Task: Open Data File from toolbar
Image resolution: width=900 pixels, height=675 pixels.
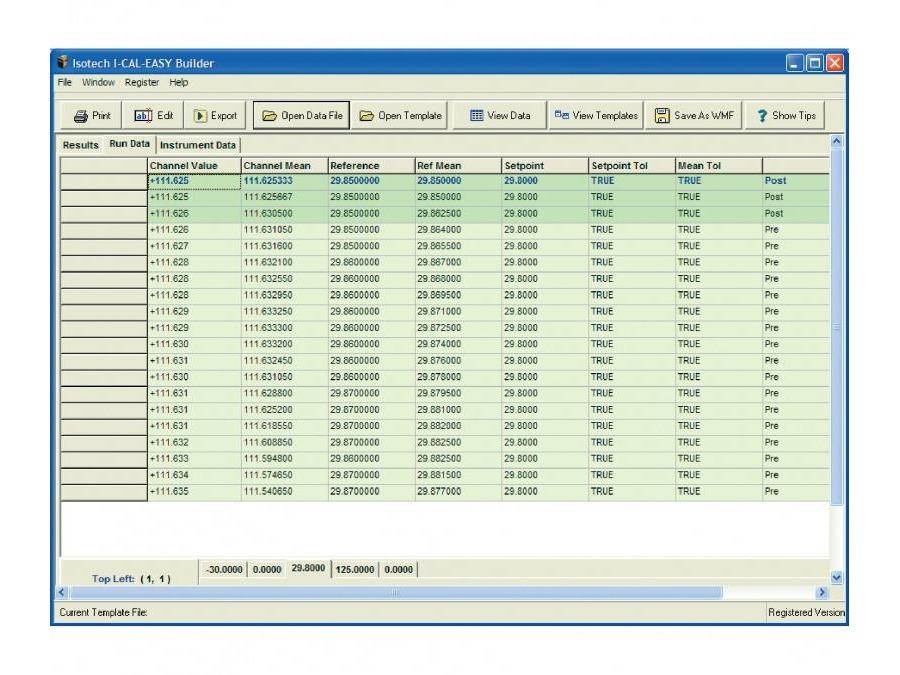Action: click(x=301, y=115)
